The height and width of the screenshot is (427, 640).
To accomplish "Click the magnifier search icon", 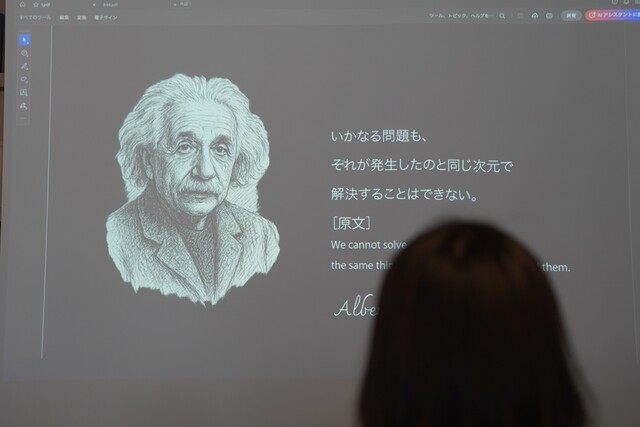I will (502, 16).
